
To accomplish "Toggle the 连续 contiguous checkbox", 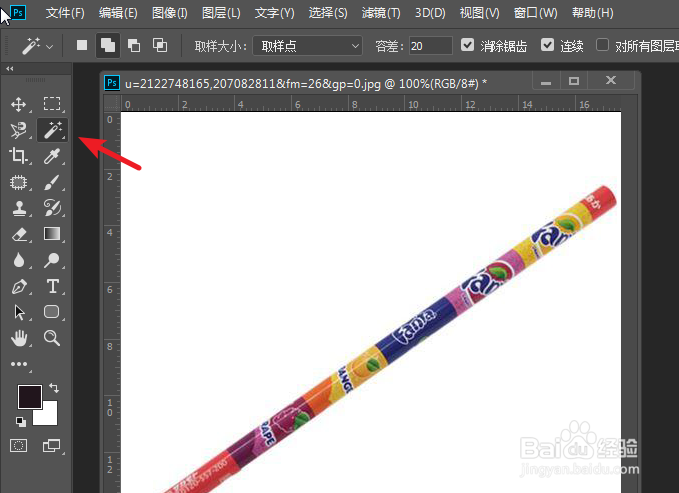I will point(547,45).
